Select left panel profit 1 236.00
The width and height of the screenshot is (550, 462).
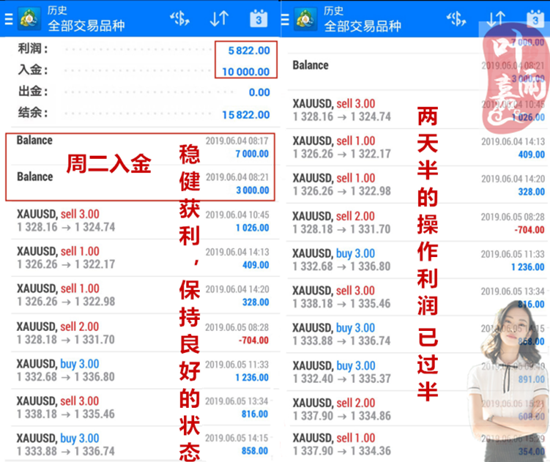[252, 377]
